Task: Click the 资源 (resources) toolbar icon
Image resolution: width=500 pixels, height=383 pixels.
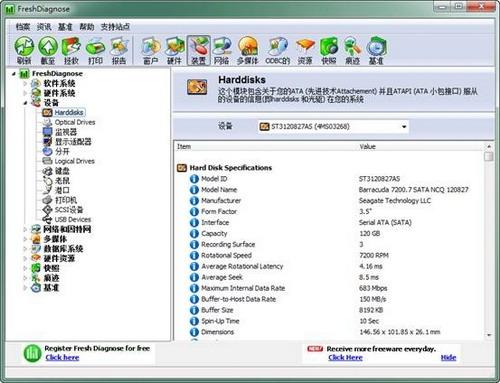Action: [305, 50]
